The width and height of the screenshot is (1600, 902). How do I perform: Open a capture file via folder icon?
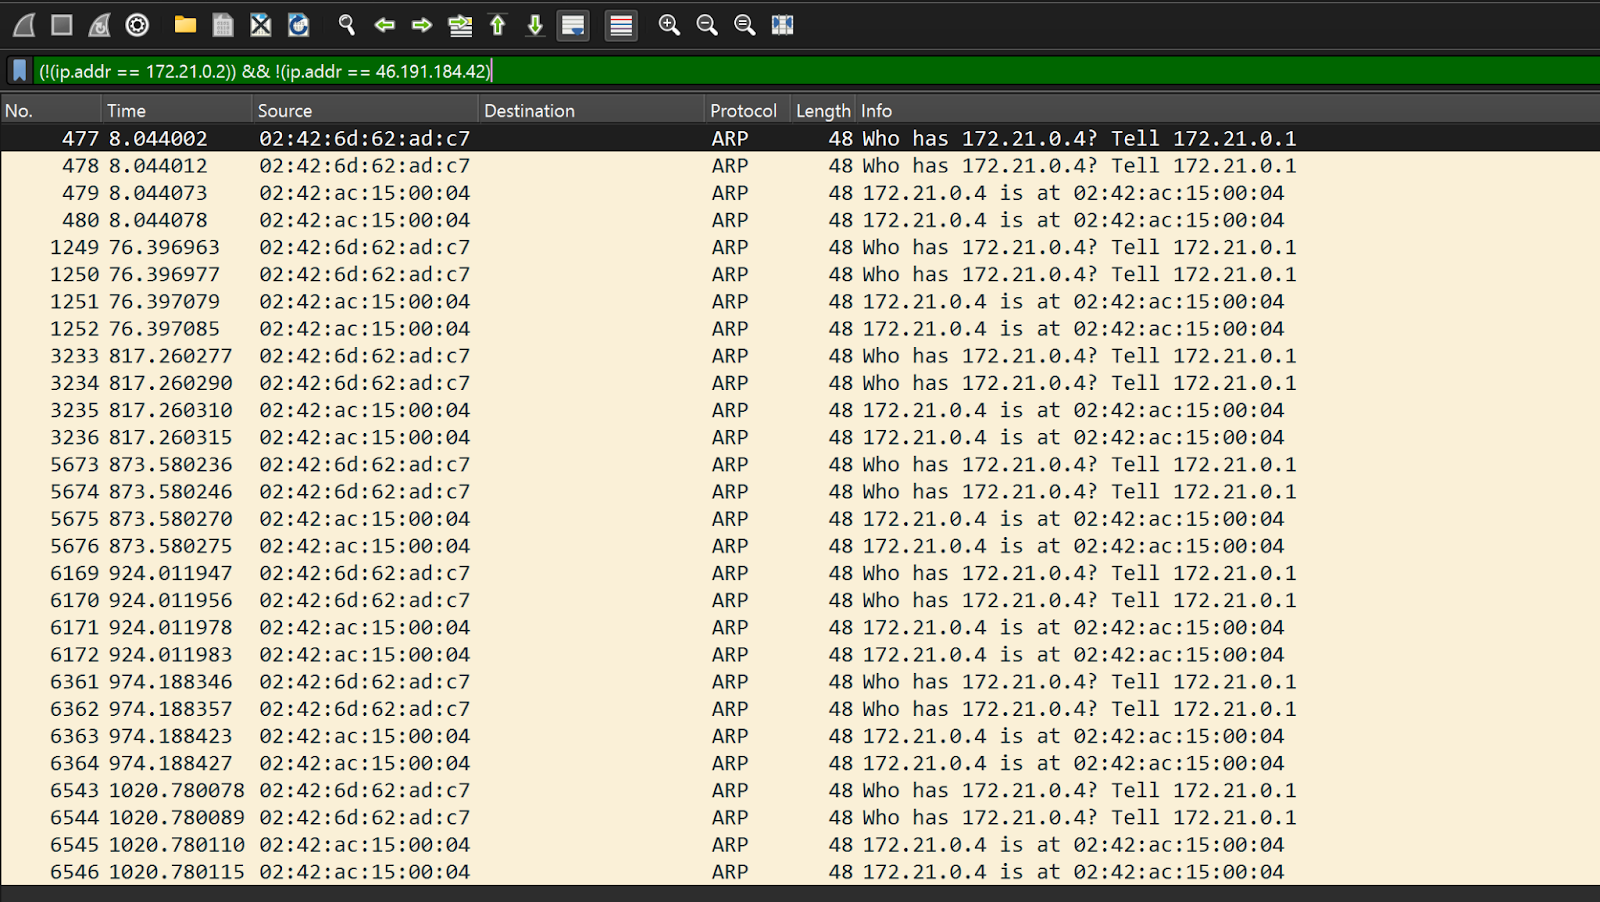tap(185, 25)
